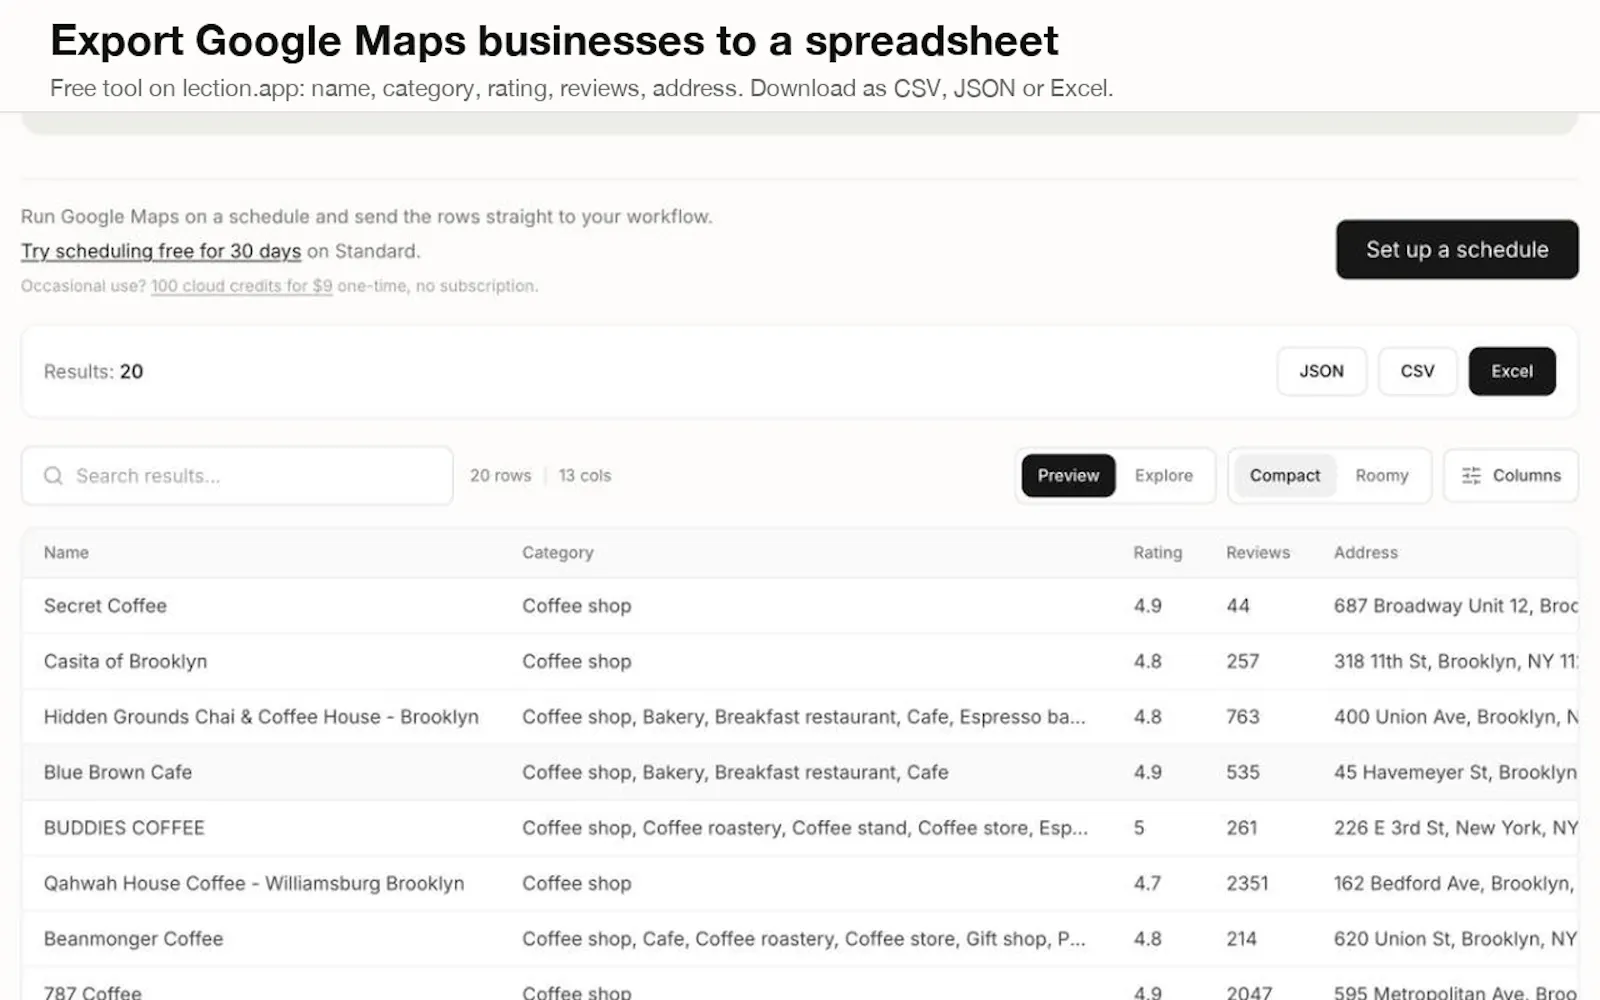This screenshot has height=1000, width=1600.
Task: Open 100 cloud credits for $9 link
Action: coord(241,286)
